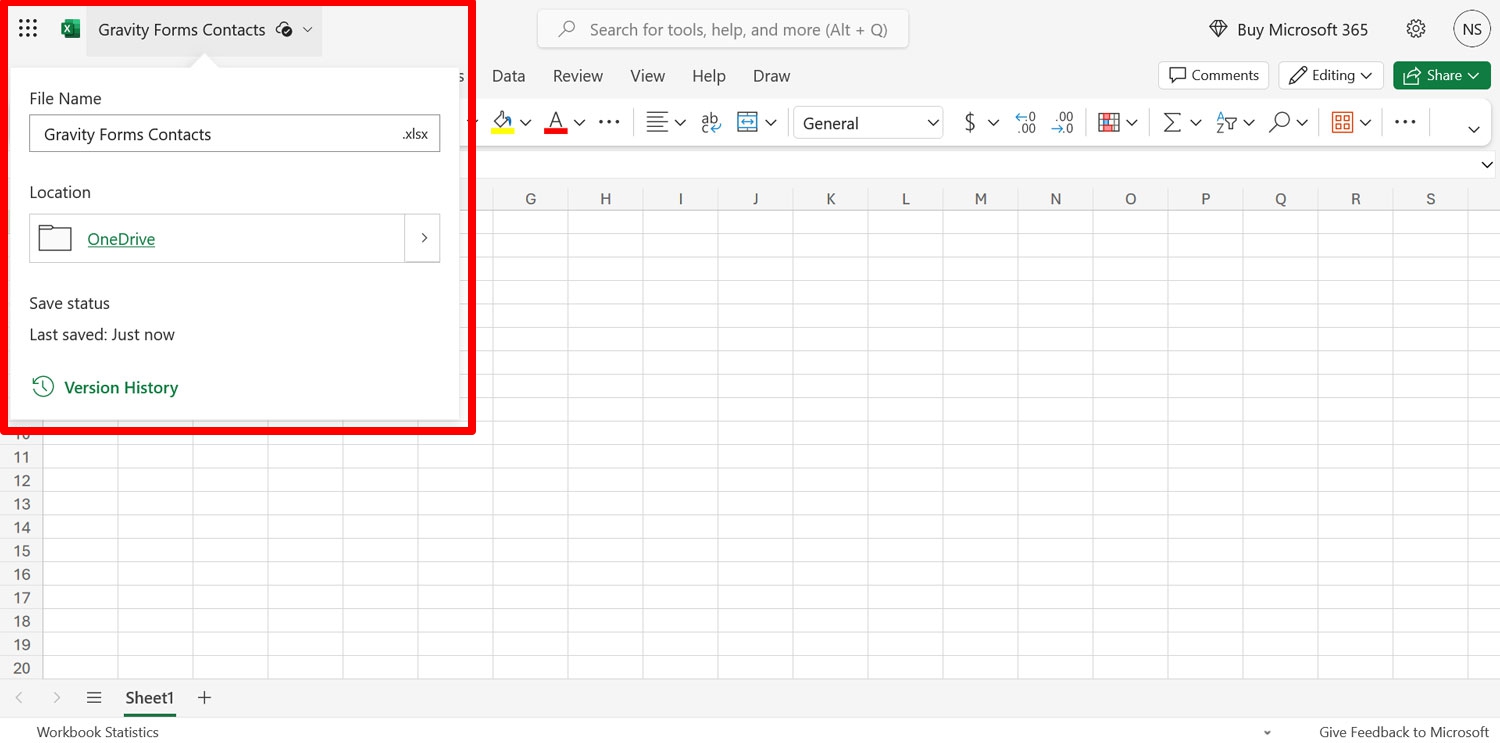Click the conditional formatting icon
1500x743 pixels.
[1108, 122]
